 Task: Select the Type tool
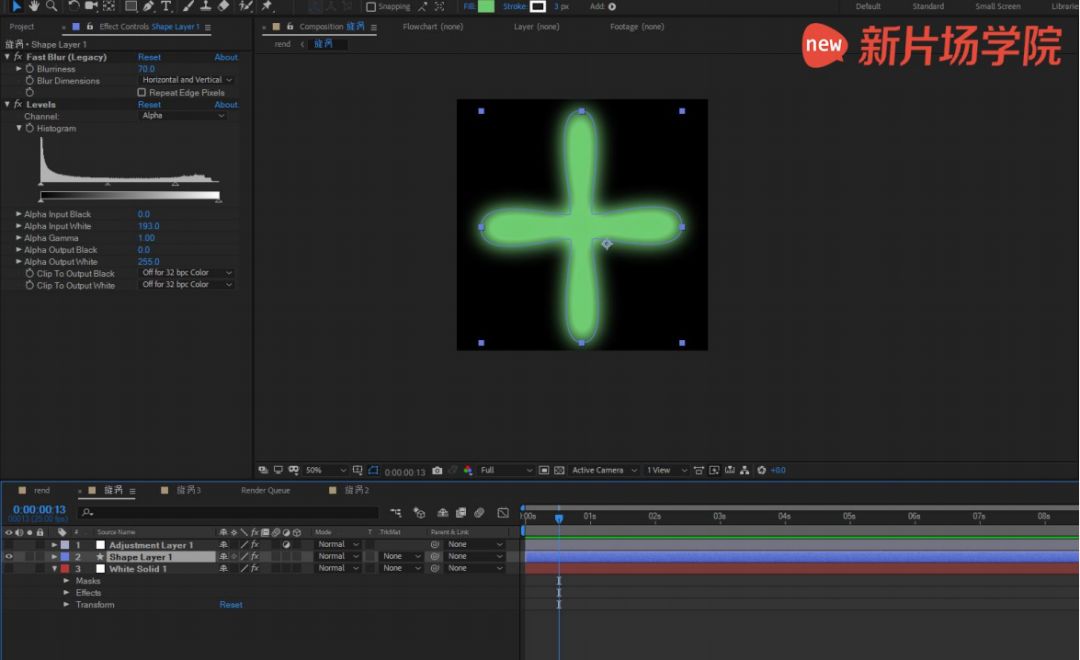(x=167, y=6)
